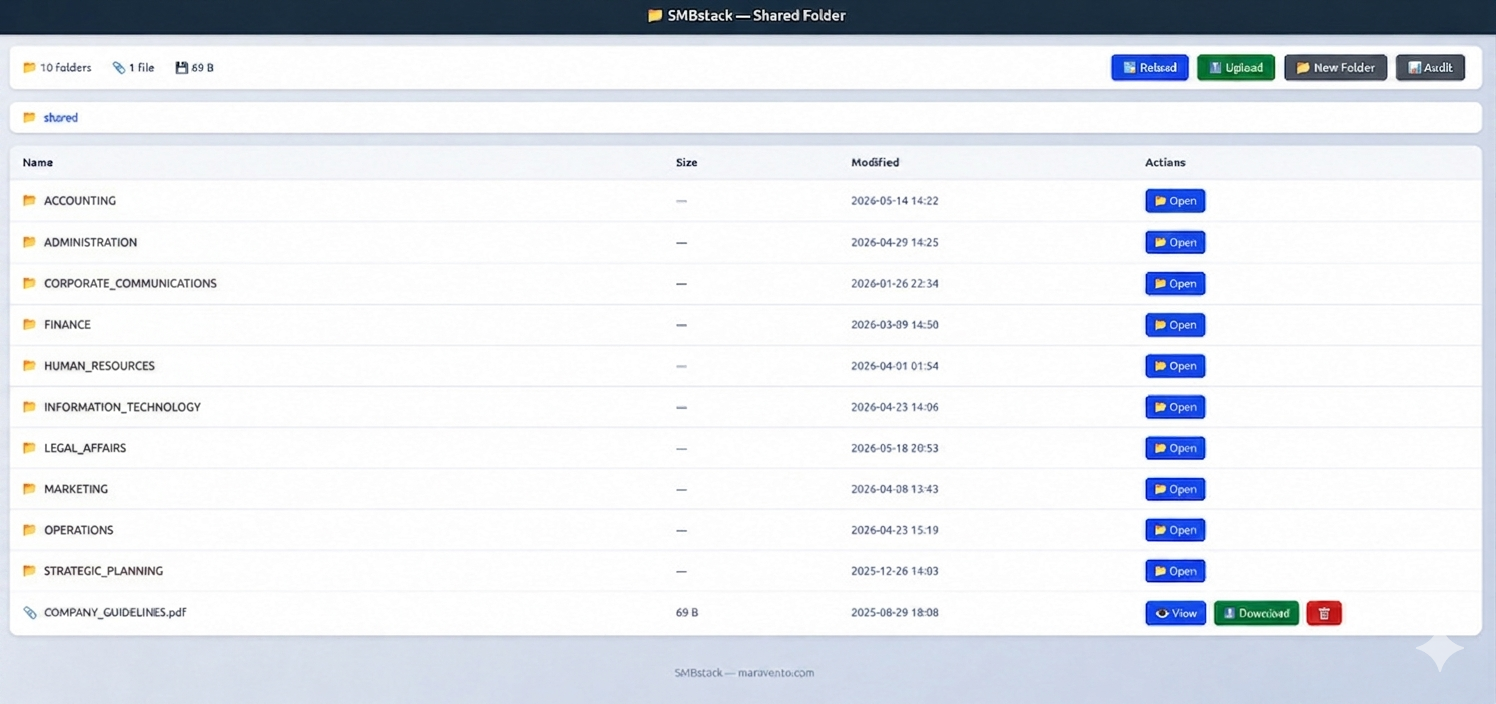
Task: Click the CORPORATE_COMMUNICATIONS folder icon
Action: click(29, 283)
